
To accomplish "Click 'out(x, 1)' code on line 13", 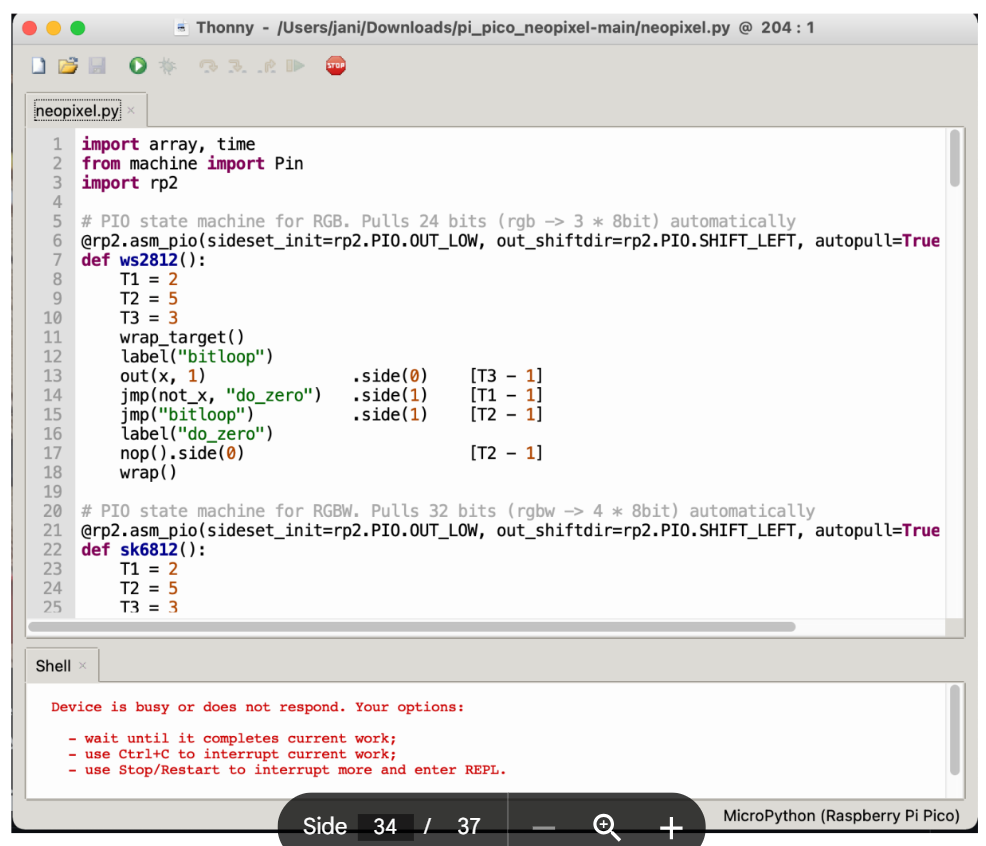I will coord(163,376).
